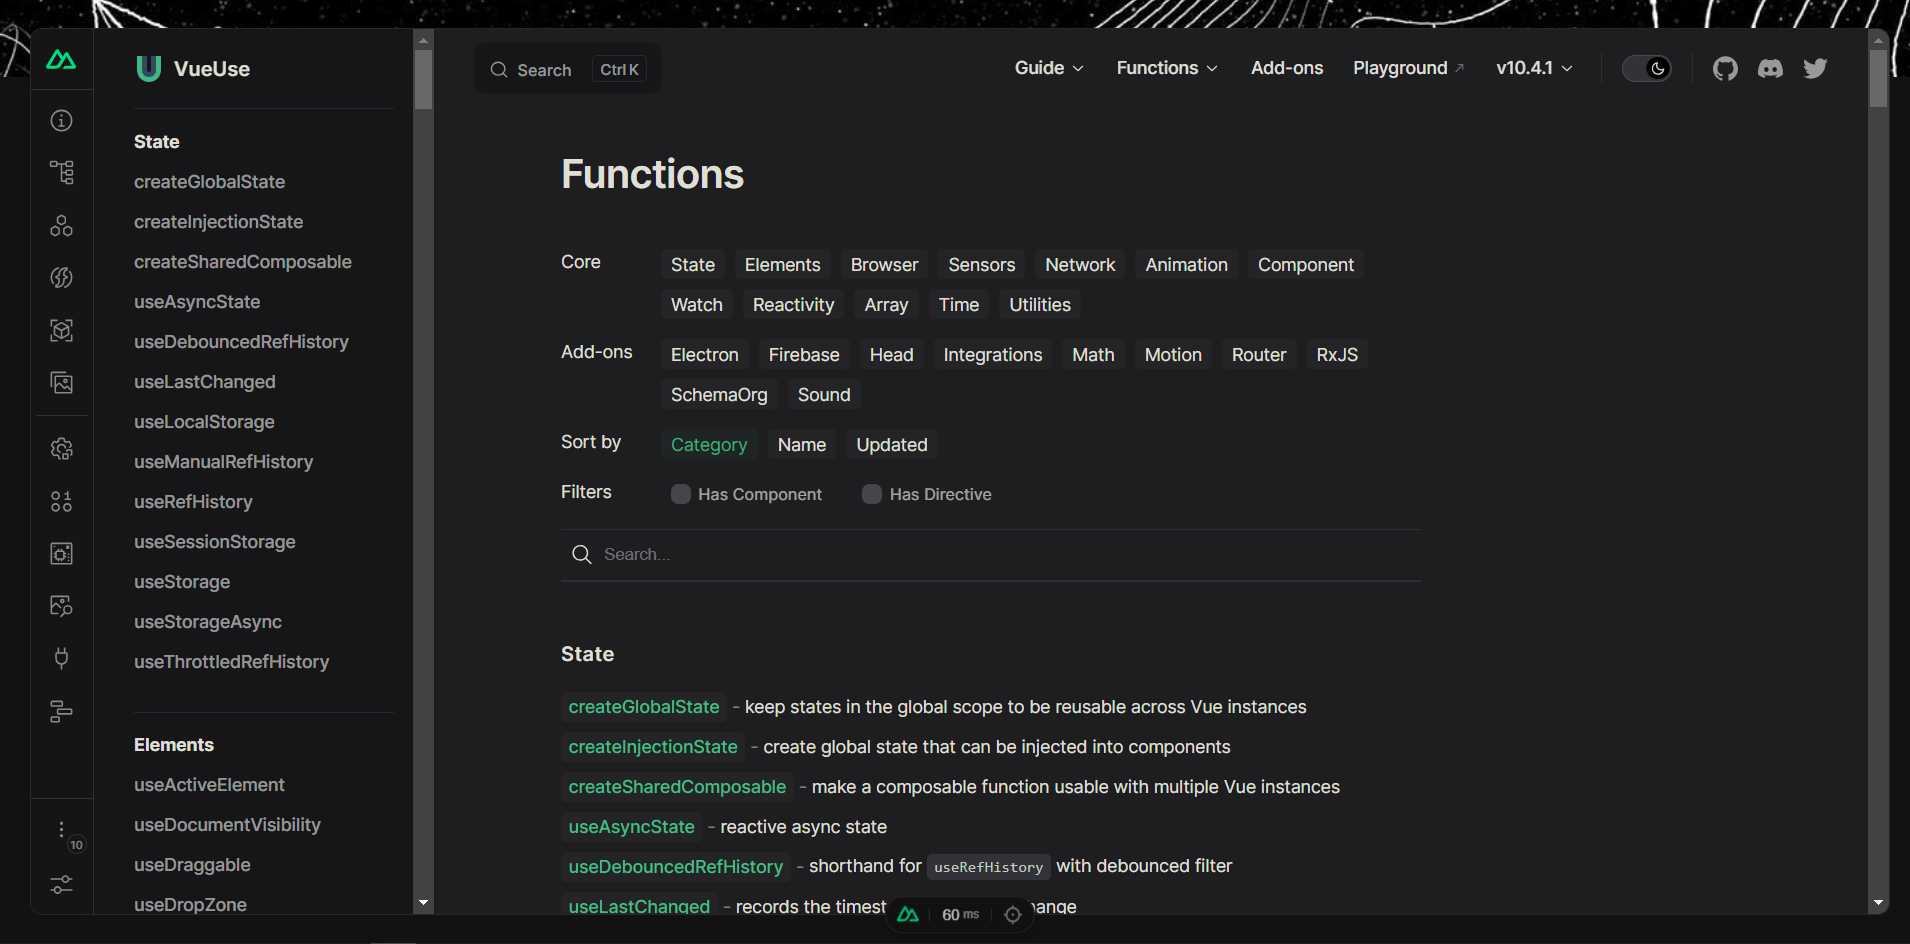Open the Runtime Configs gear icon
The width and height of the screenshot is (1910, 944).
coord(62,449)
